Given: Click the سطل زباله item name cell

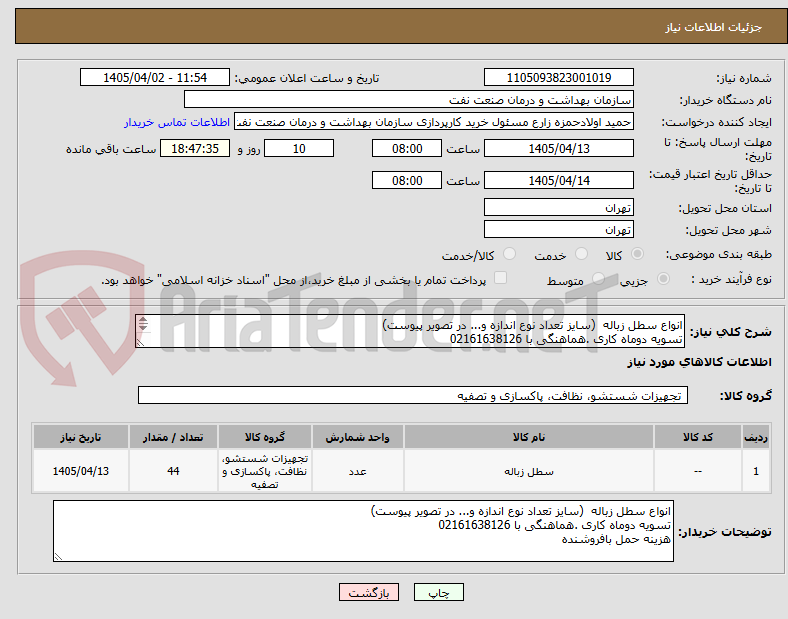Looking at the screenshot, I should (529, 471).
